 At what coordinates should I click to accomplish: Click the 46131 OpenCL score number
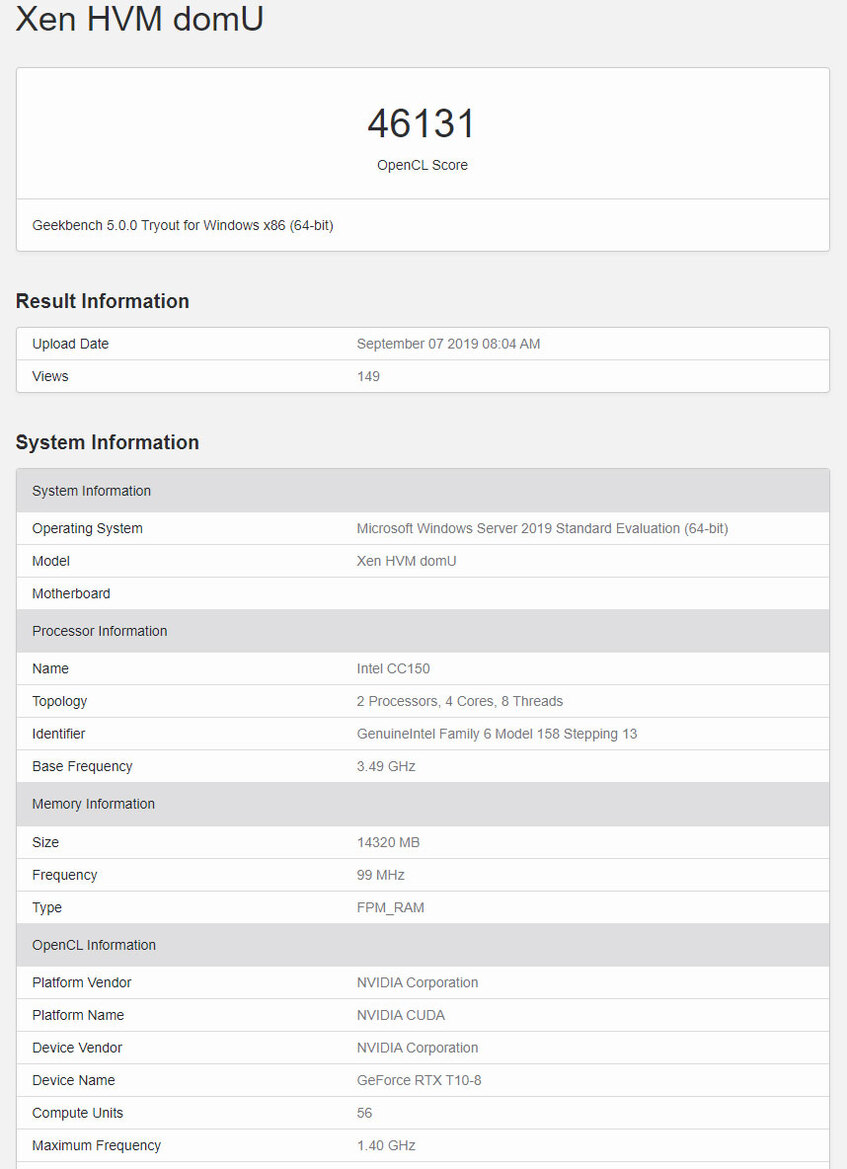pos(421,124)
